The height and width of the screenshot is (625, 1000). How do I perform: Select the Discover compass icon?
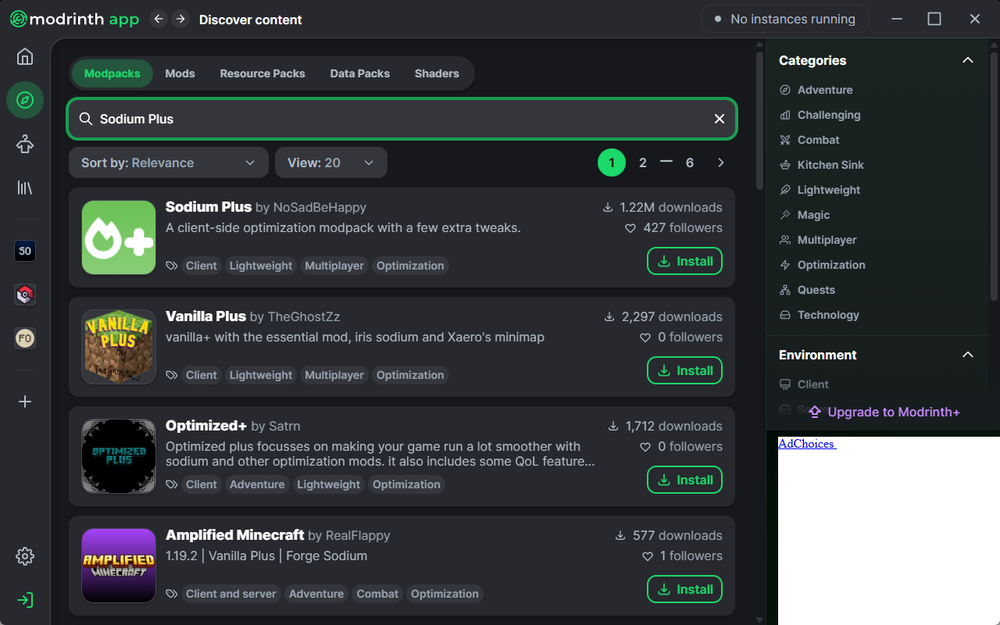[24, 100]
